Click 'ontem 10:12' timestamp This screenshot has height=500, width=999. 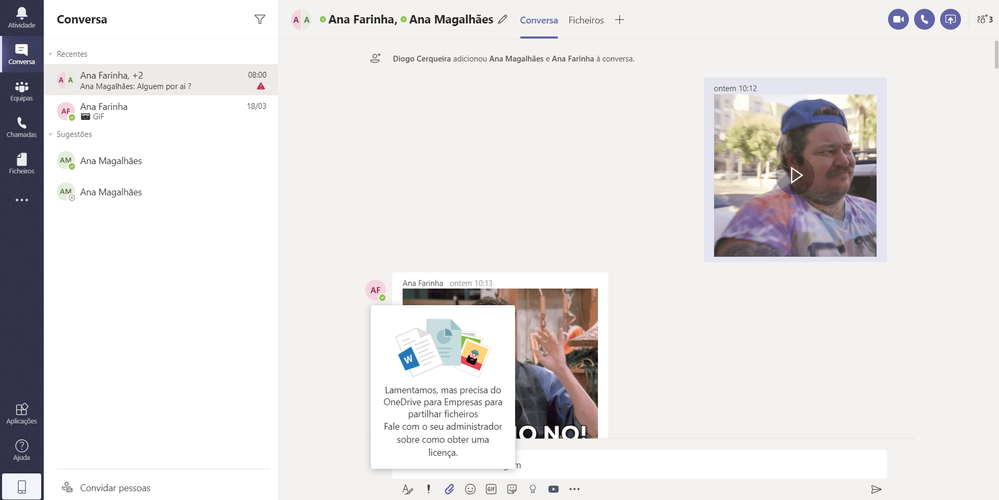click(735, 89)
